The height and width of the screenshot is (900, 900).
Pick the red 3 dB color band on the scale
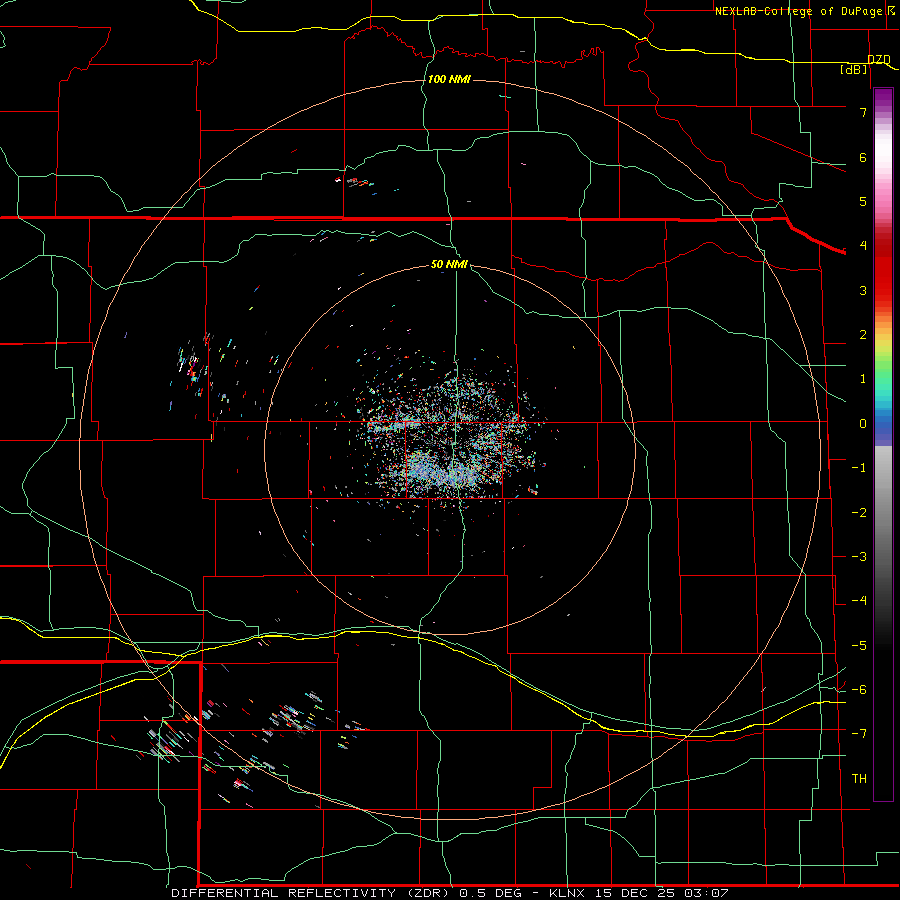883,290
